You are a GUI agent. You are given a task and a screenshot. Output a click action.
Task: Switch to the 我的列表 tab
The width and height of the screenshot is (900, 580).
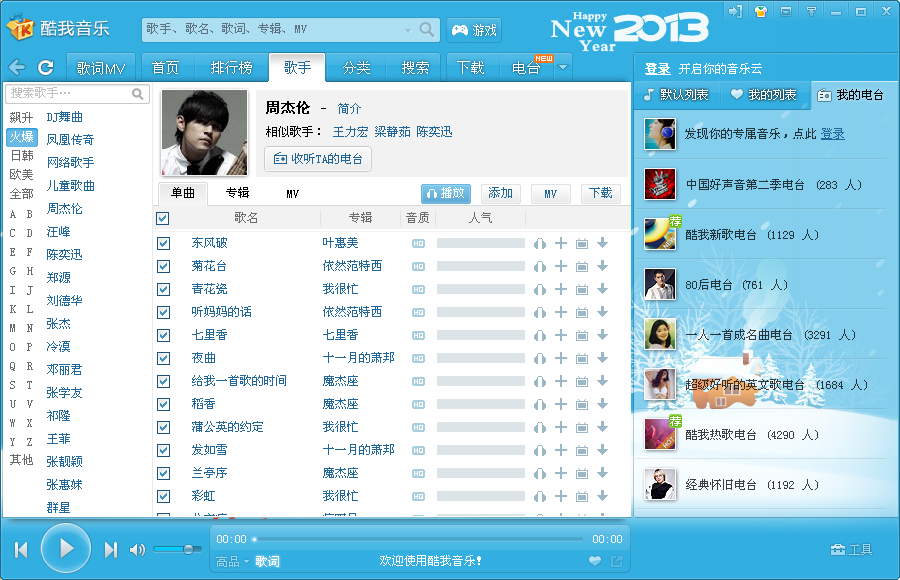(764, 95)
